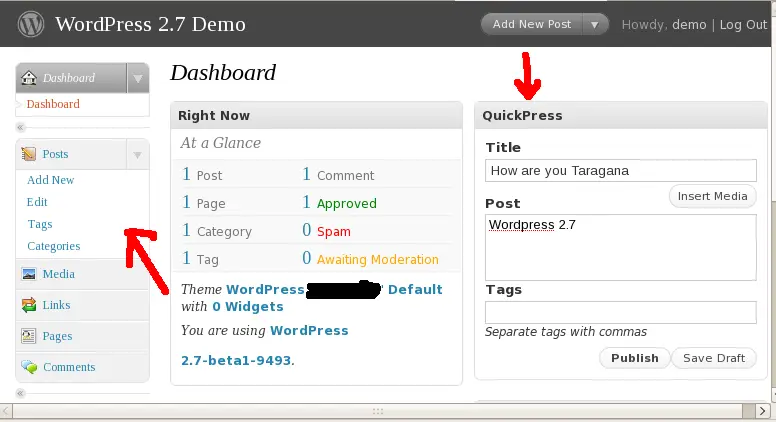Image resolution: width=776 pixels, height=422 pixels.
Task: Click the demo user link
Action: [689, 25]
